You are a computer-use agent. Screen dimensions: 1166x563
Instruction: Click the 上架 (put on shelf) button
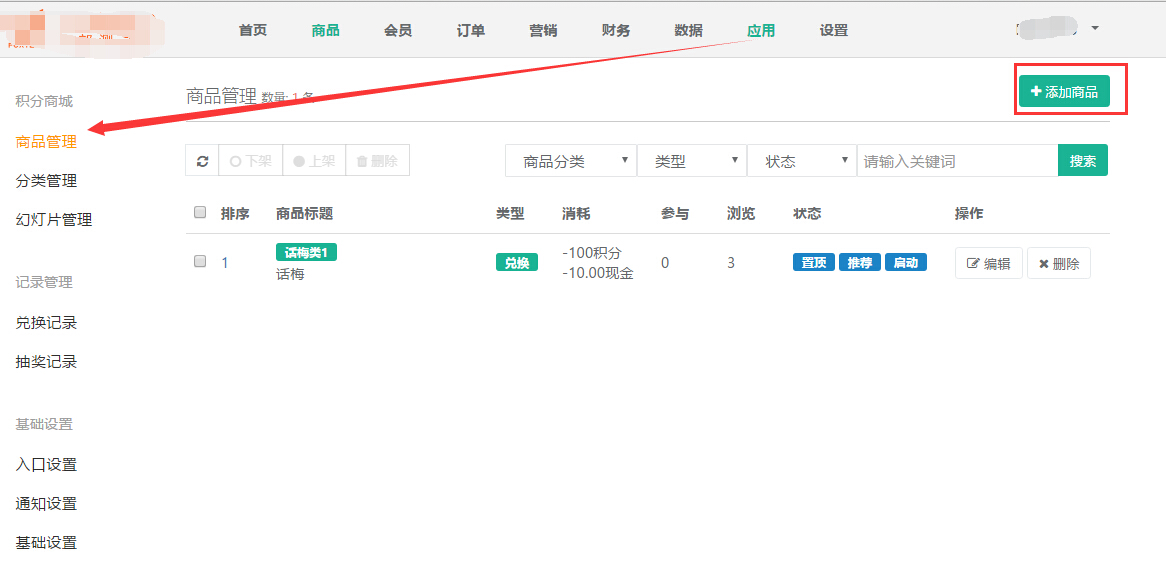click(x=314, y=161)
